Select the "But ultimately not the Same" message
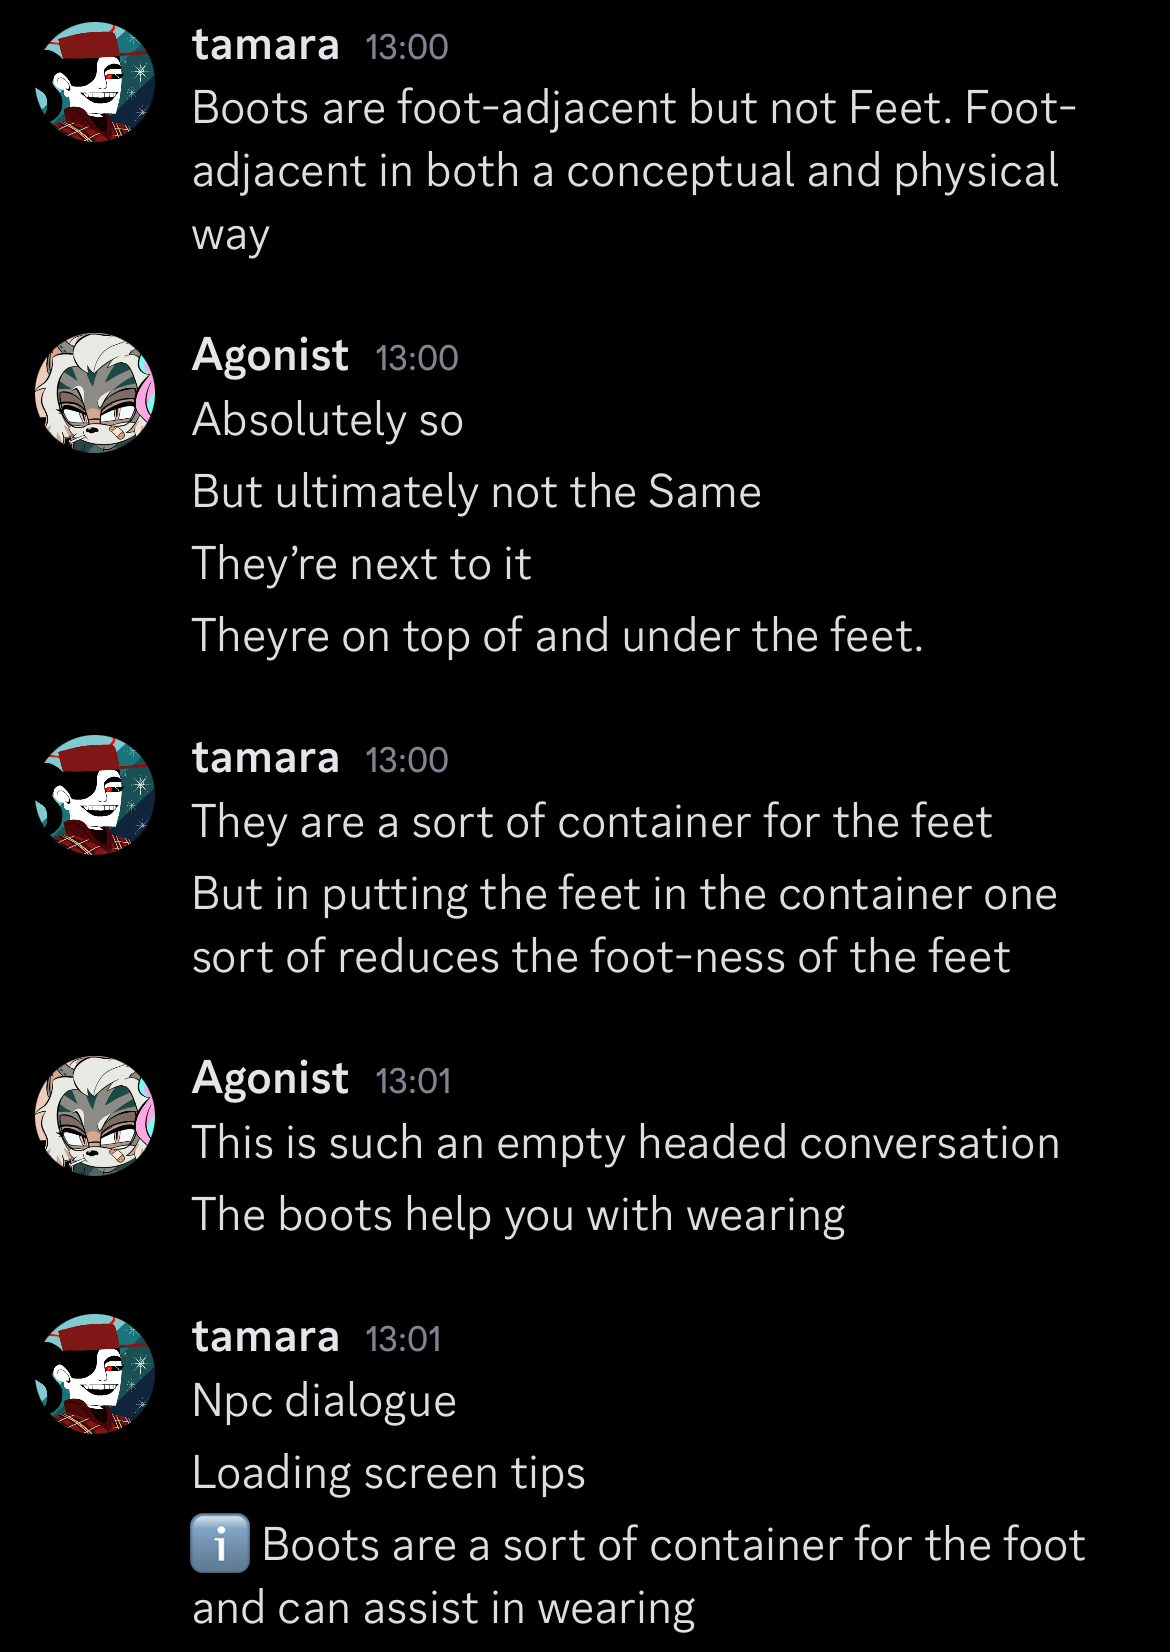Viewport: 1170px width, 1652px height. pyautogui.click(x=476, y=492)
